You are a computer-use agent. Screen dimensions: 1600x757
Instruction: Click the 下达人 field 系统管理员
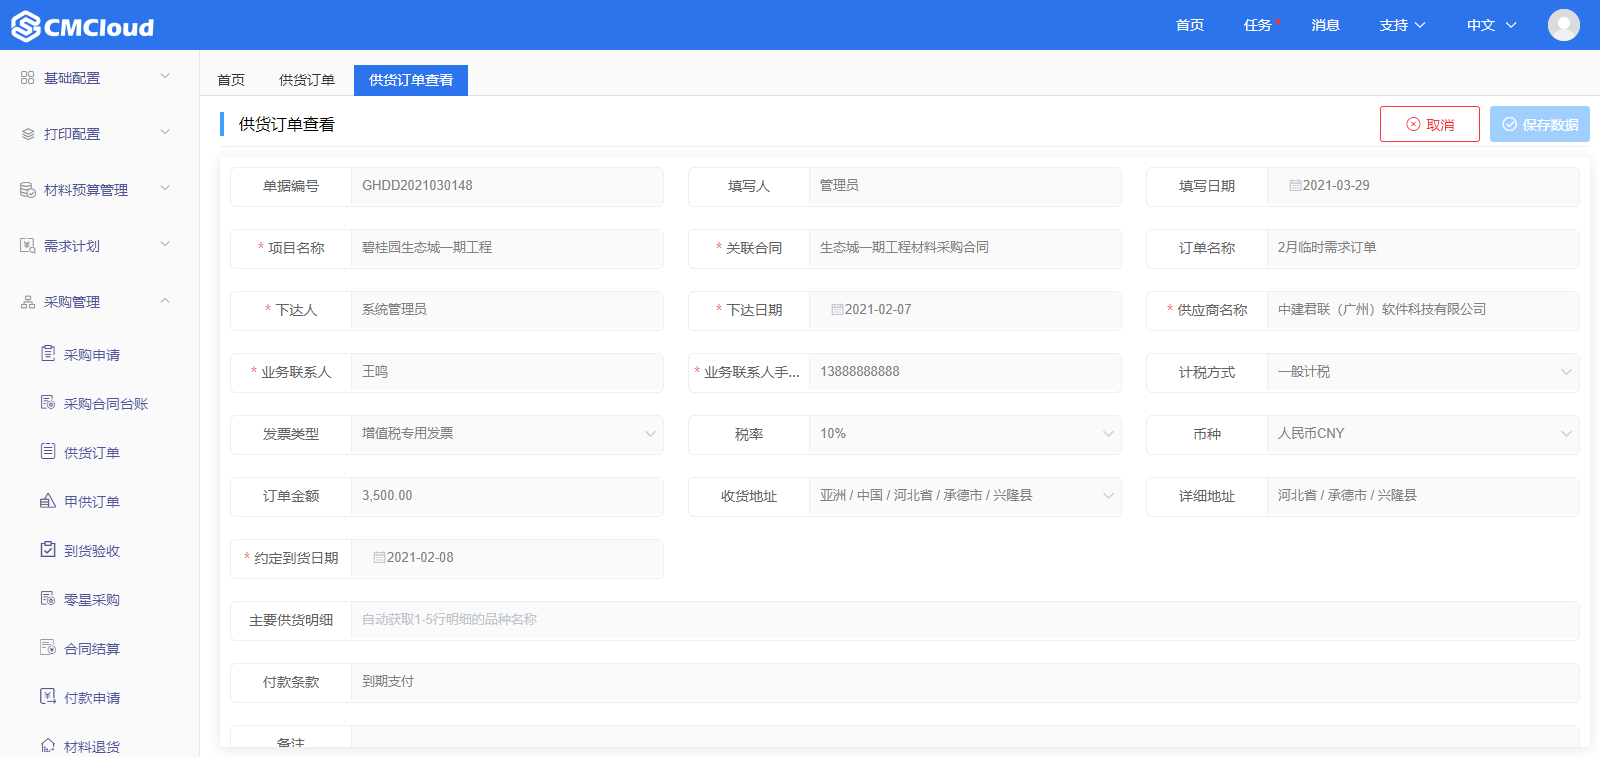tap(507, 310)
